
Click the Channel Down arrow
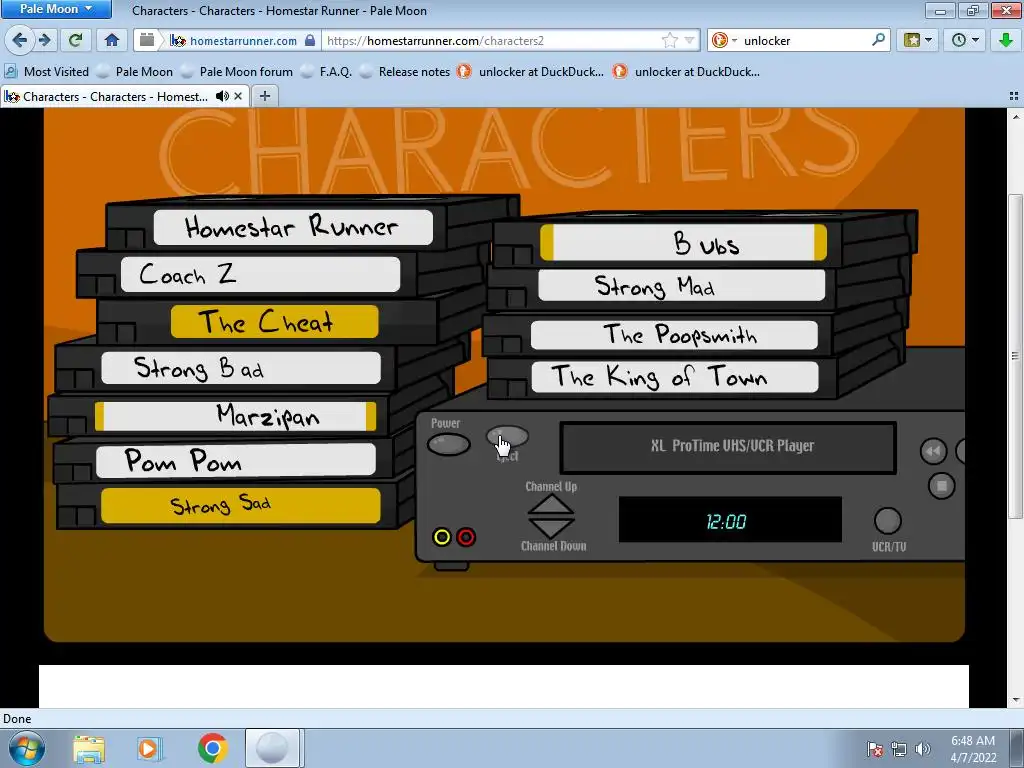(x=551, y=527)
